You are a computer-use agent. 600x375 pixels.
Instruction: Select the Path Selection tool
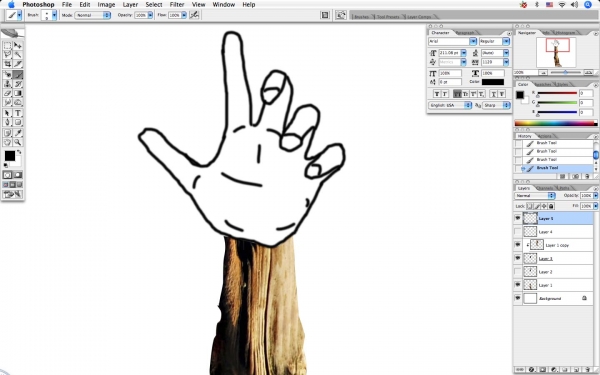click(x=7, y=113)
